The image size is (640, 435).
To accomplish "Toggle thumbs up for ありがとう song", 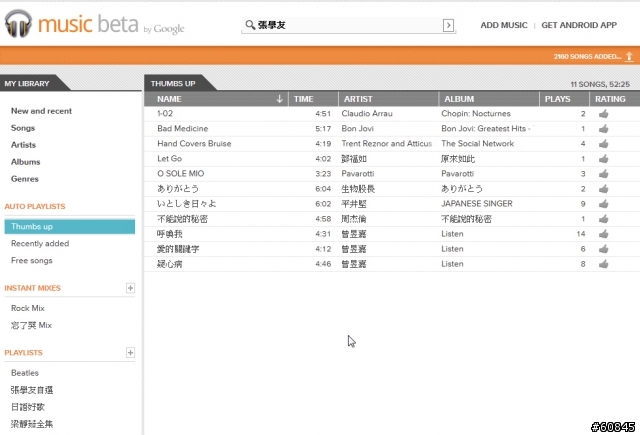I will (603, 189).
